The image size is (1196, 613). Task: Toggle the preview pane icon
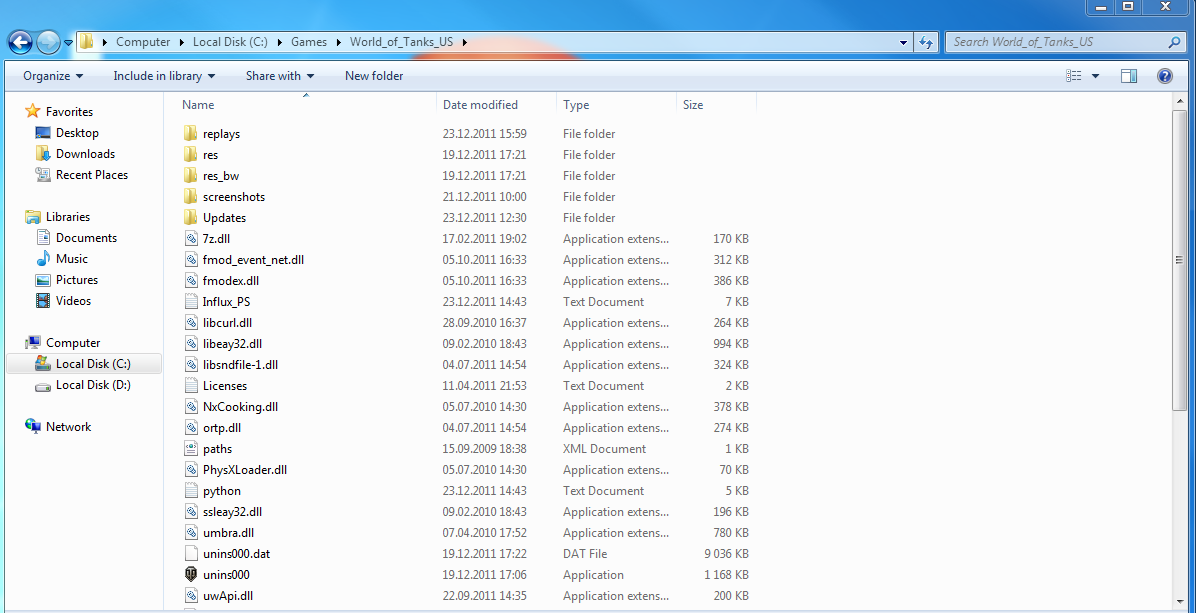1129,75
